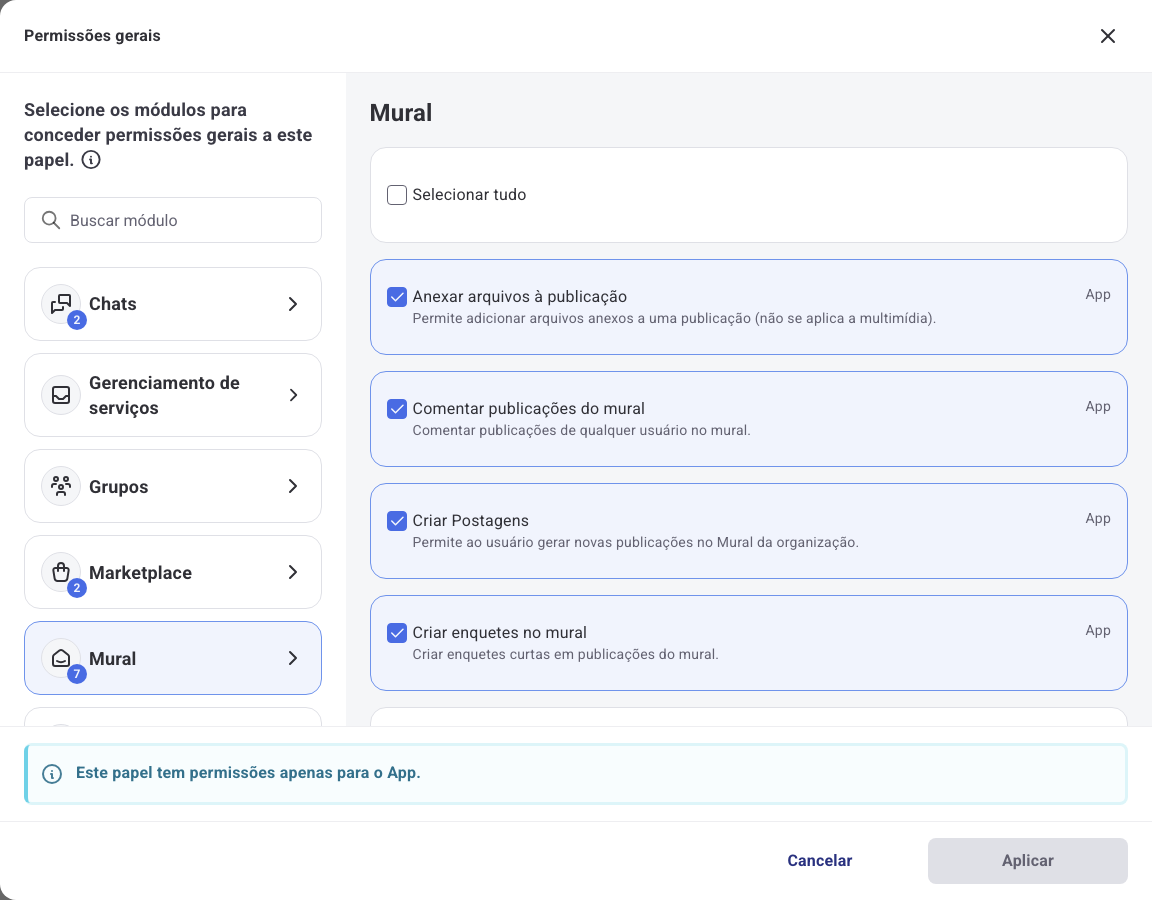Click the Anexar arquivos à publicação title
The height and width of the screenshot is (900, 1152).
tap(519, 297)
